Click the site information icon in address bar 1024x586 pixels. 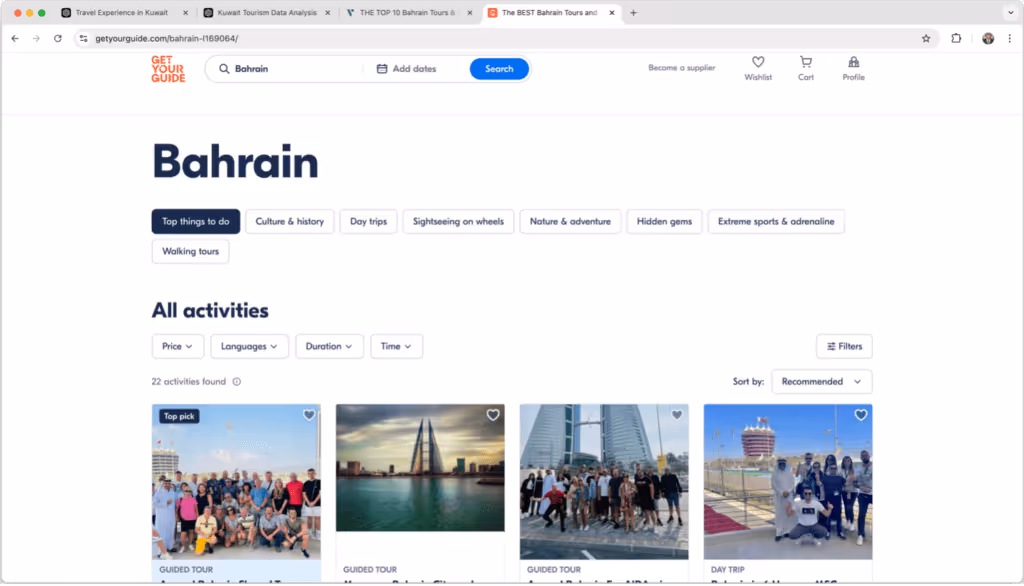point(83,39)
